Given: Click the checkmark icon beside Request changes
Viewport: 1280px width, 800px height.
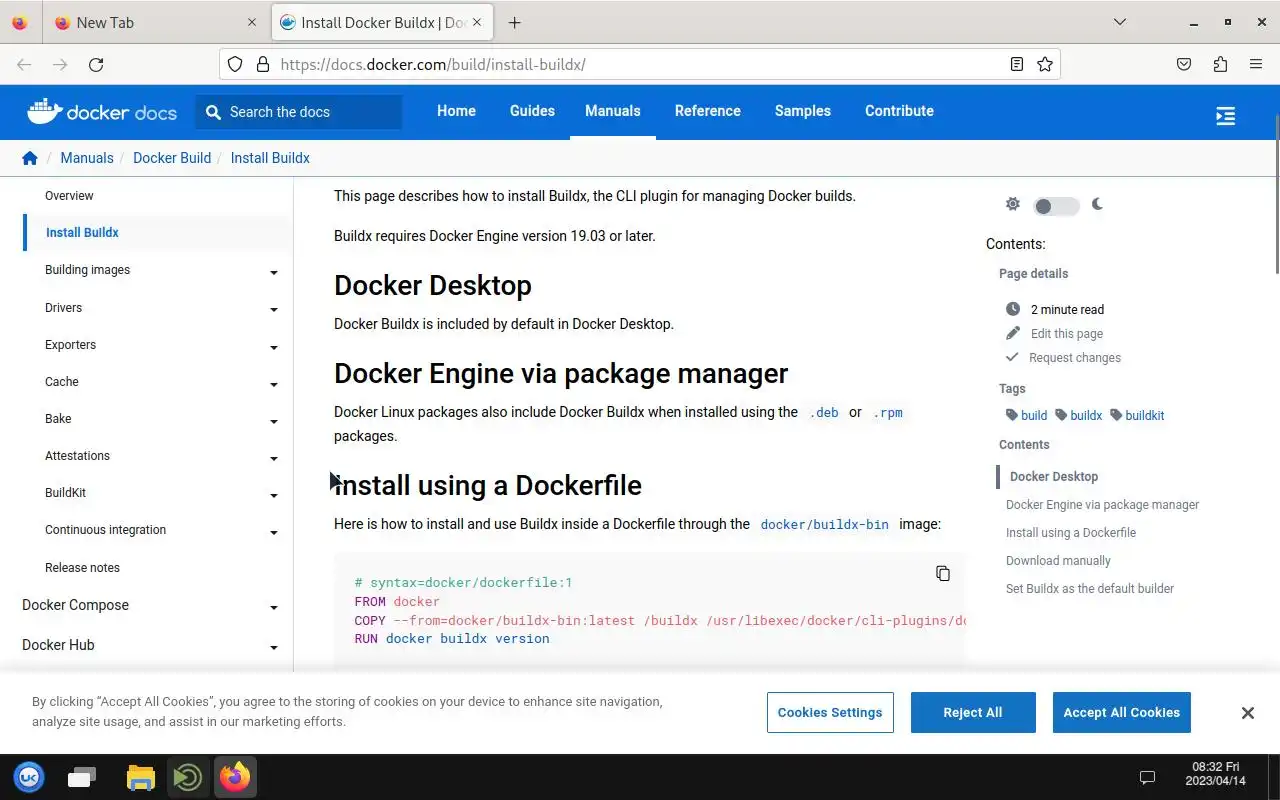Looking at the screenshot, I should tap(1012, 357).
